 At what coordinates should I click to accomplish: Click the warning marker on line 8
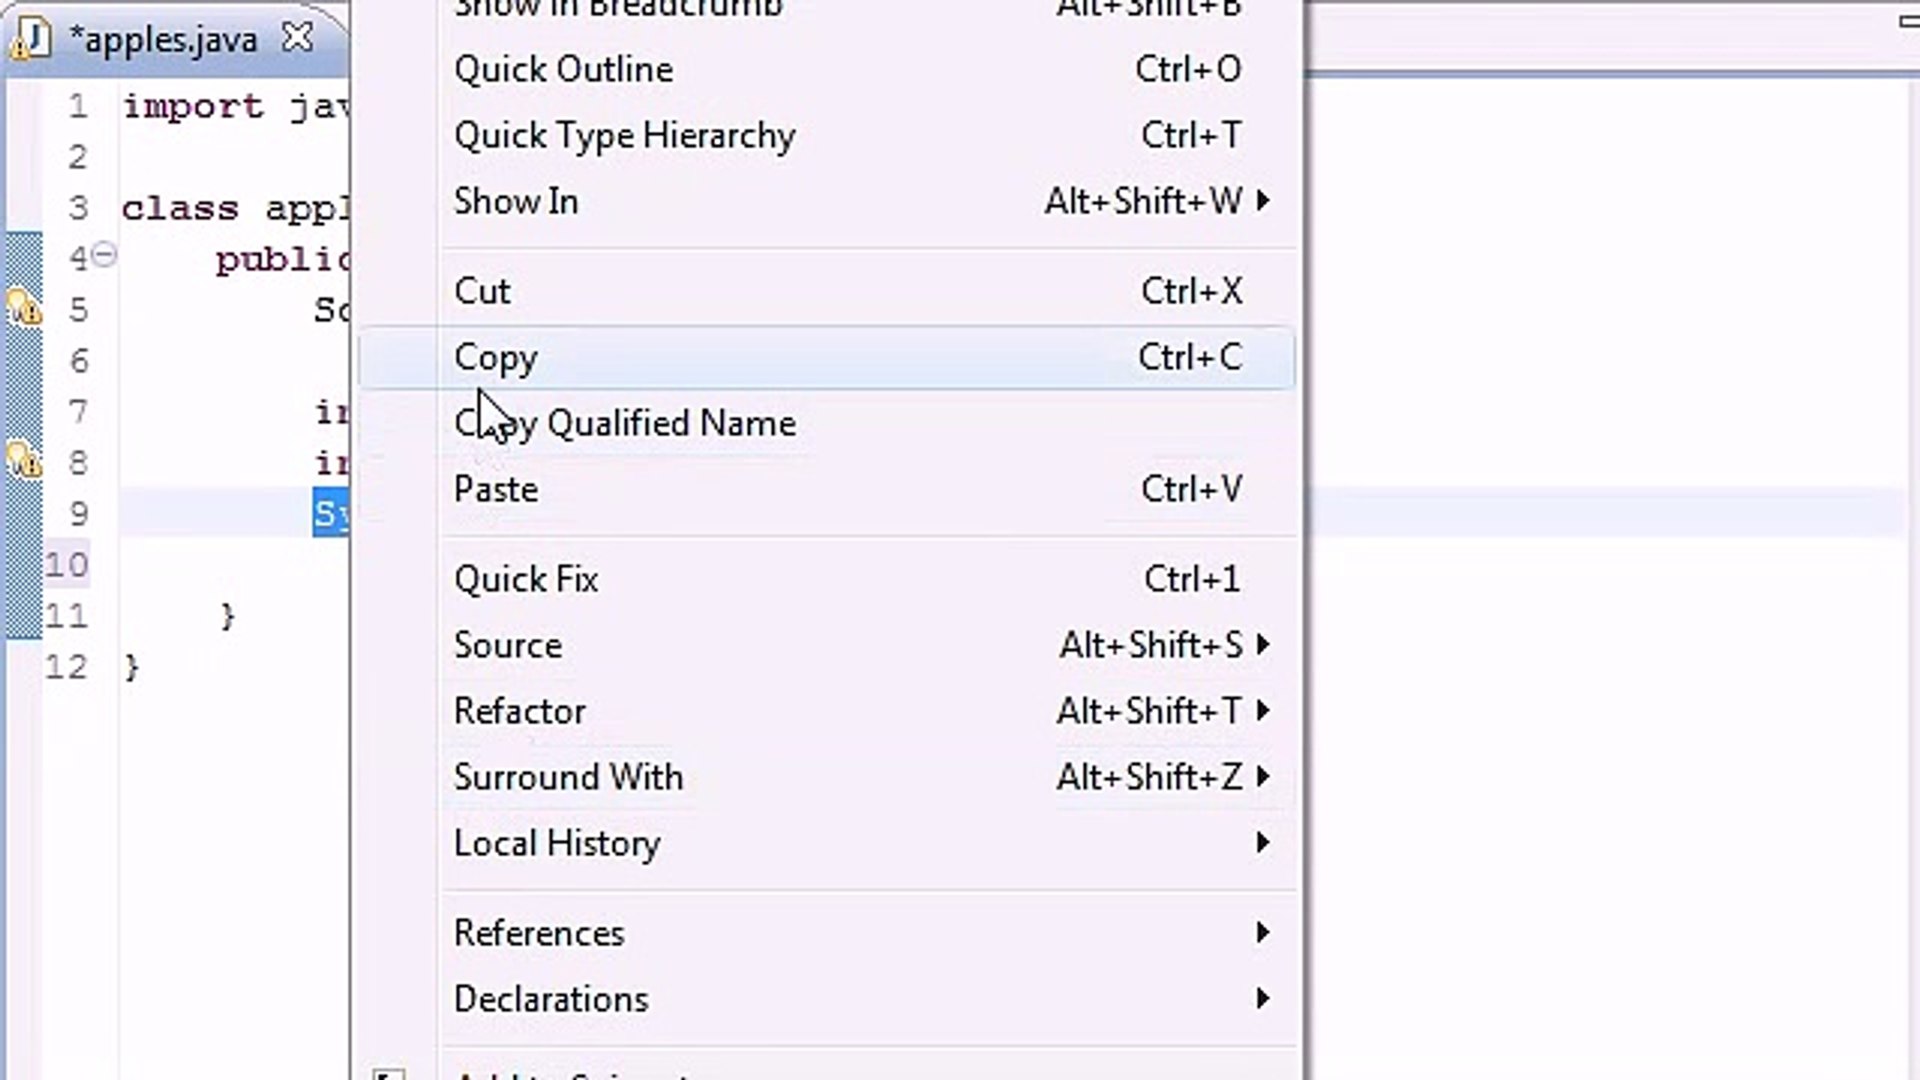click(x=24, y=462)
